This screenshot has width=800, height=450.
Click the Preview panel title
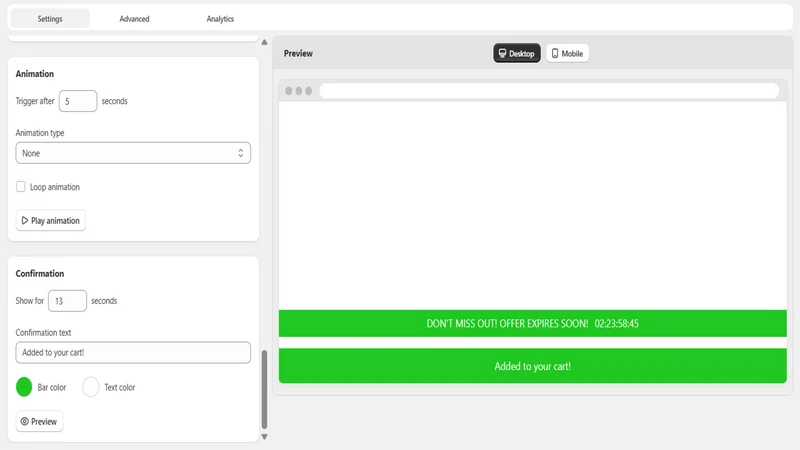[x=298, y=53]
